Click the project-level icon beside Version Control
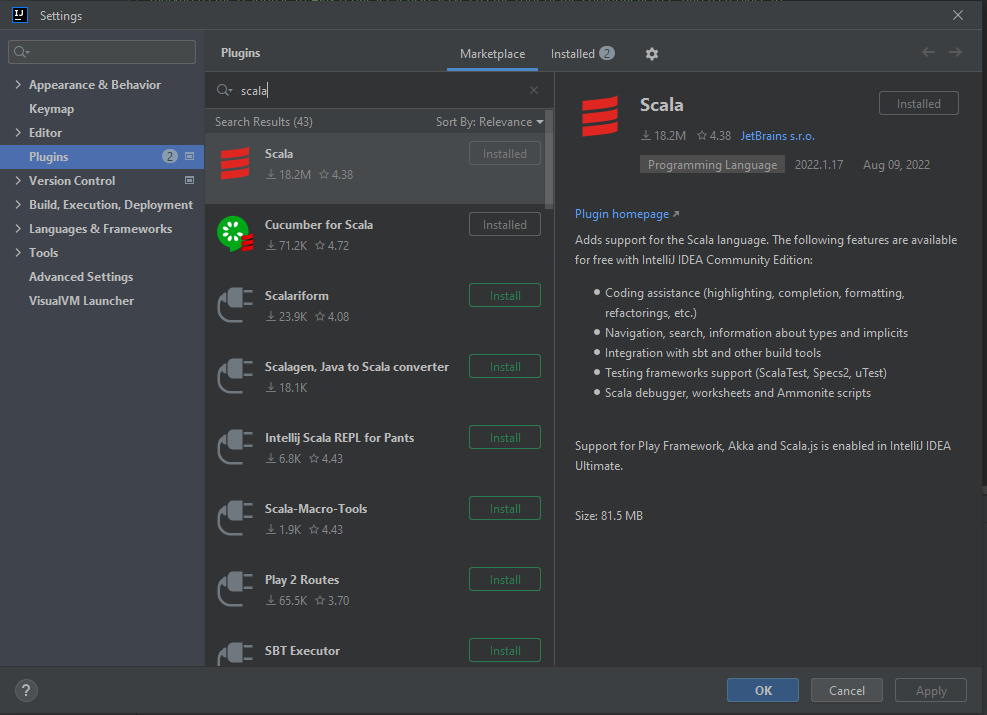987x715 pixels. [189, 180]
